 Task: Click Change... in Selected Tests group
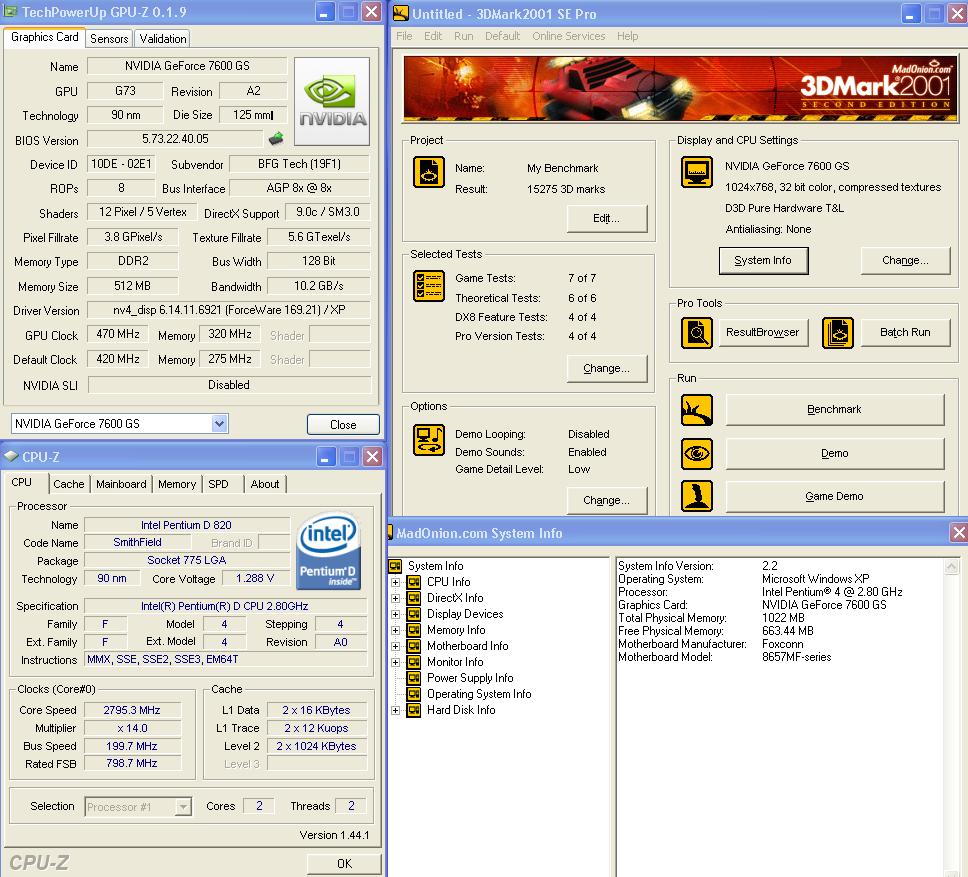(x=607, y=368)
